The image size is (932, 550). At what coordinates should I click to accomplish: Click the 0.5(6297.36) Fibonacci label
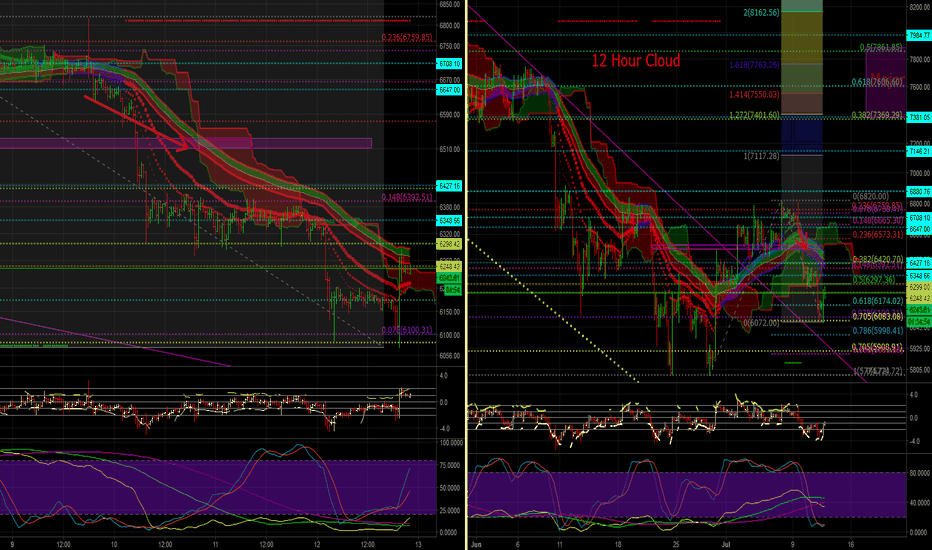874,279
